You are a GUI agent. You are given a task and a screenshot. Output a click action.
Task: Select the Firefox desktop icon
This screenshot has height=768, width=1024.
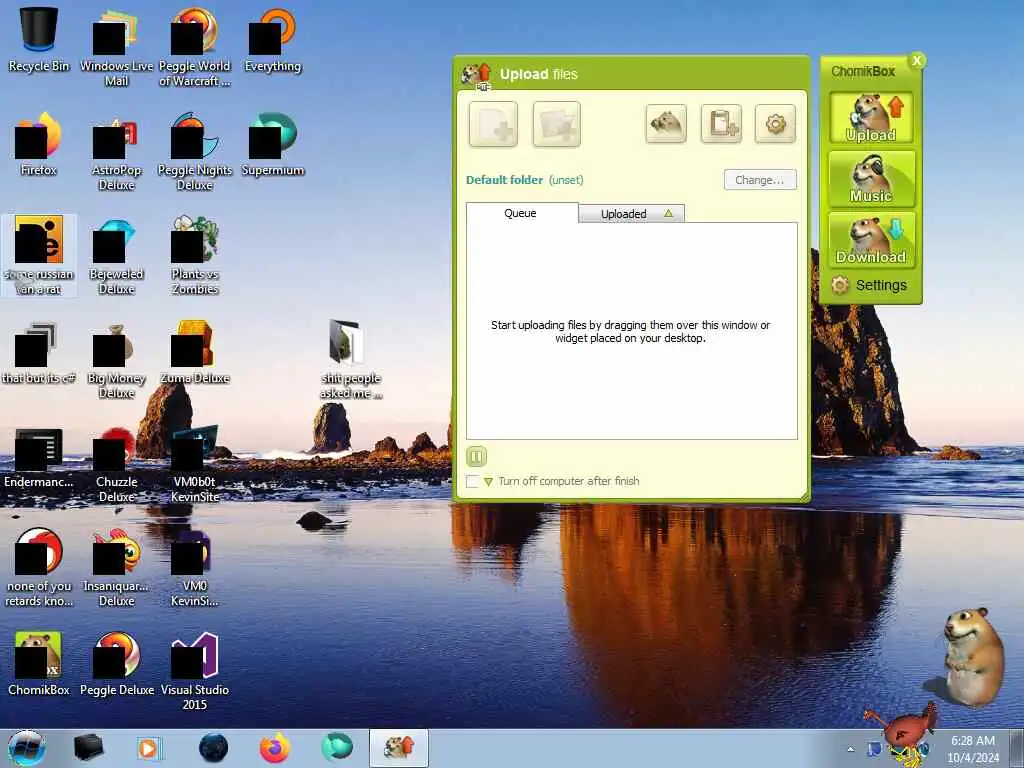39,144
